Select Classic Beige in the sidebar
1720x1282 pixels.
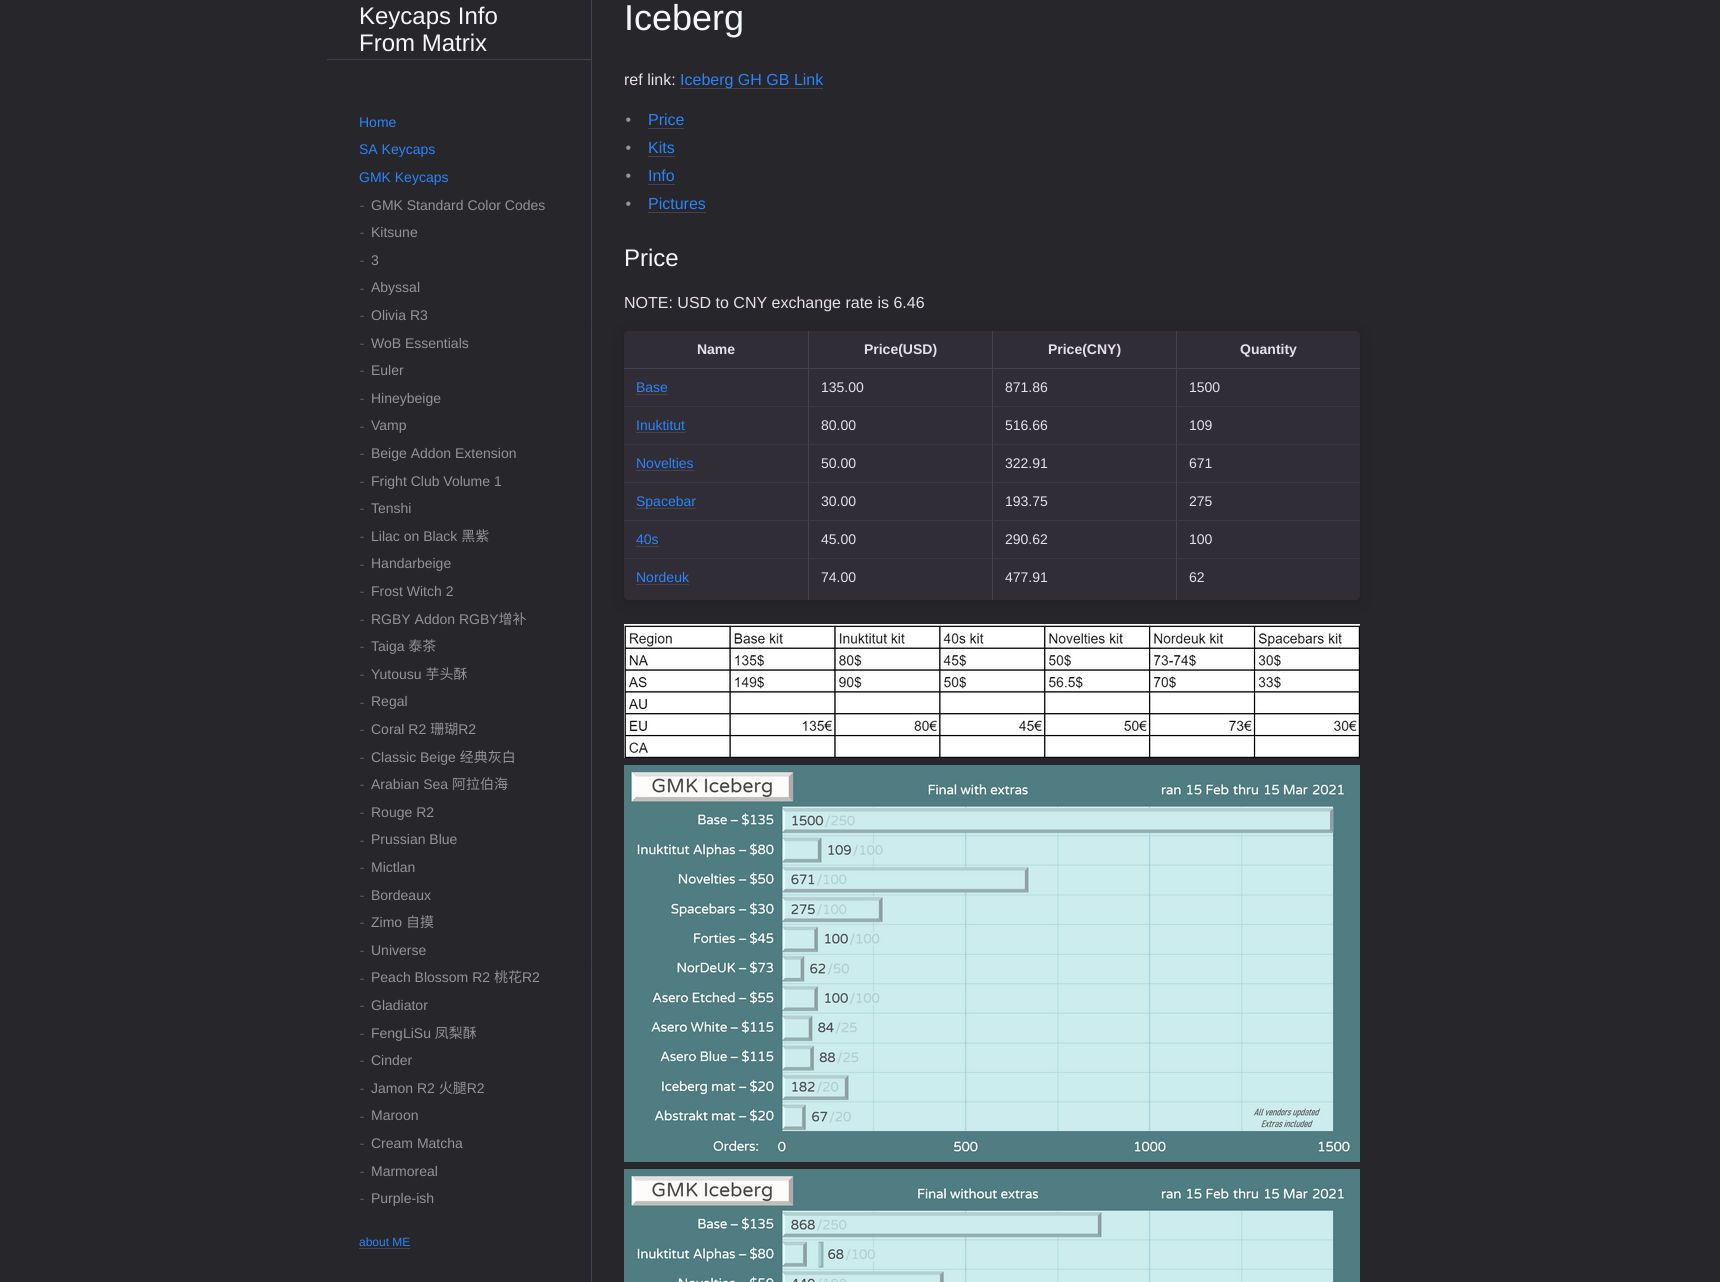pyautogui.click(x=443, y=757)
